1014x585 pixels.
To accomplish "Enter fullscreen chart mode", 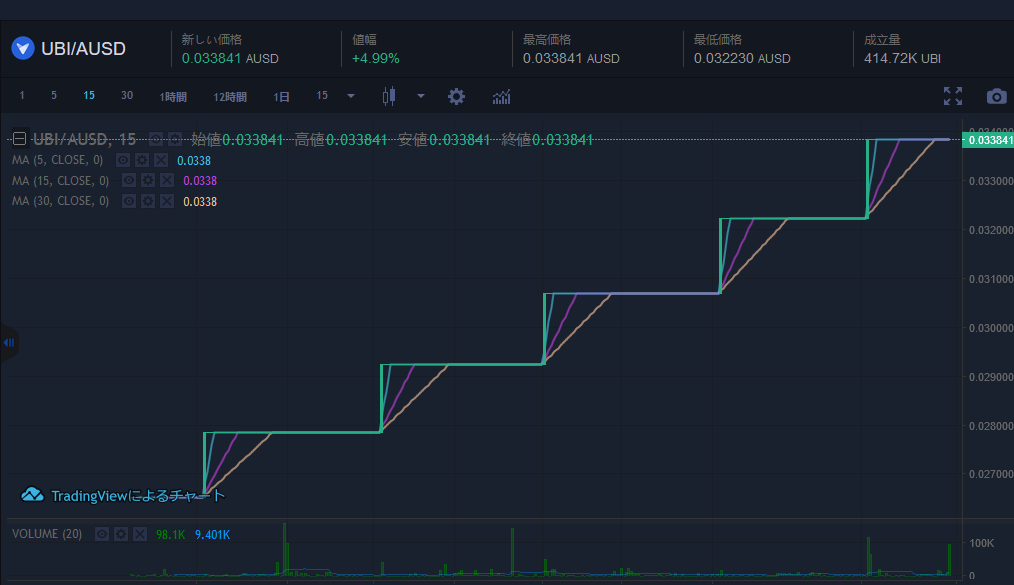I will click(x=953, y=96).
